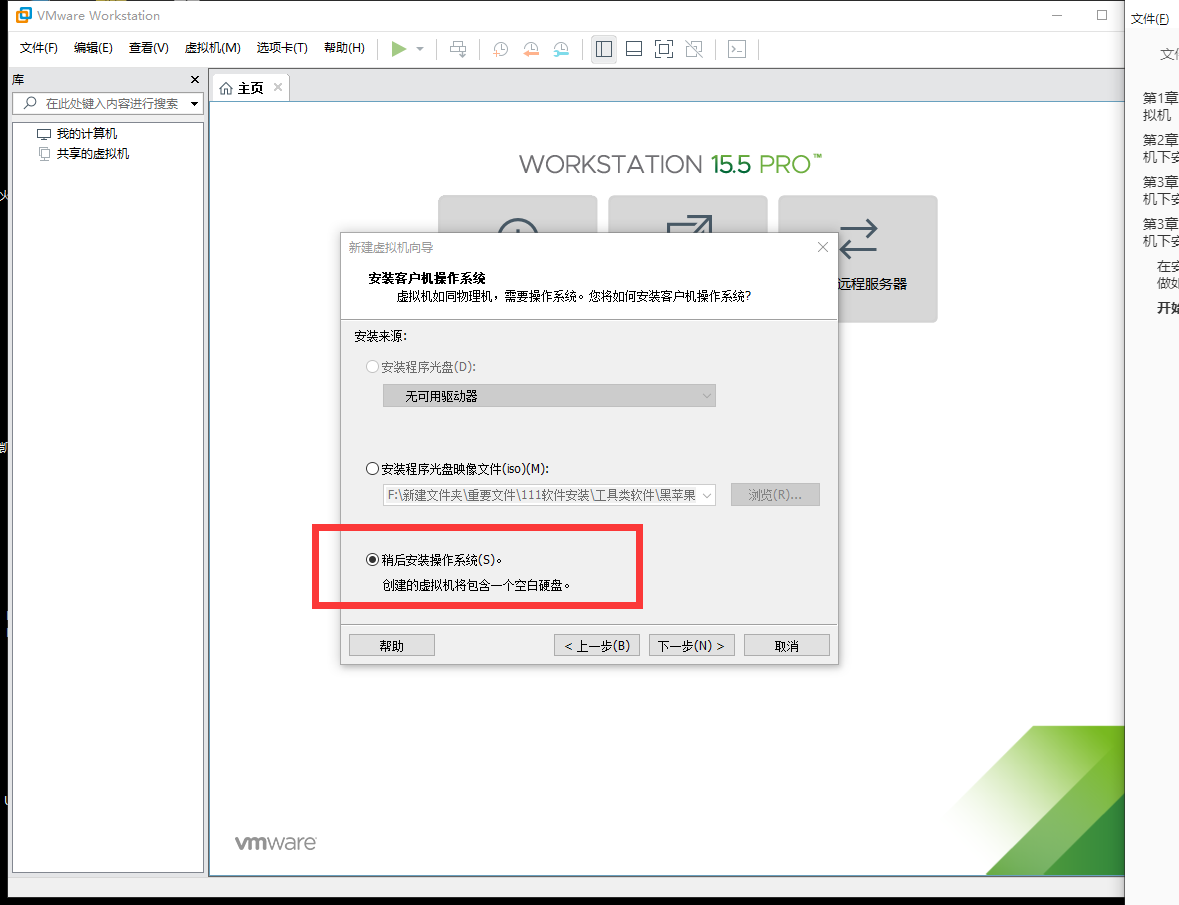This screenshot has height=905, width=1179.
Task: Click the Unity mode toolbar icon
Action: [x=694, y=49]
